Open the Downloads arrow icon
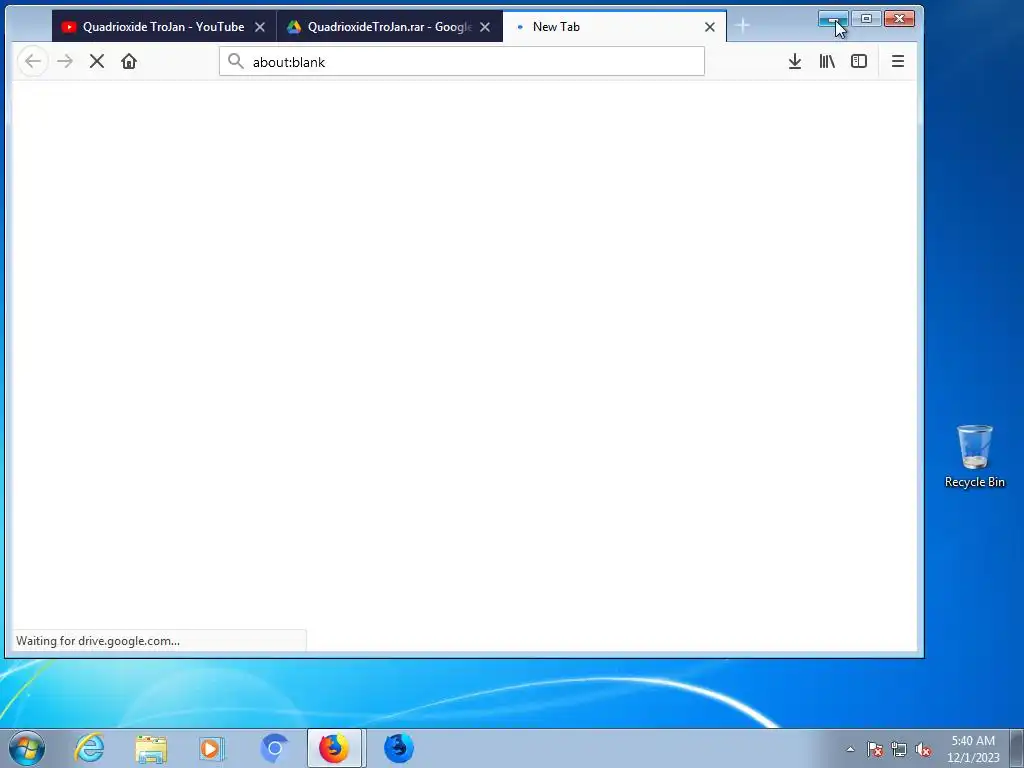Image resolution: width=1024 pixels, height=768 pixels. (795, 61)
